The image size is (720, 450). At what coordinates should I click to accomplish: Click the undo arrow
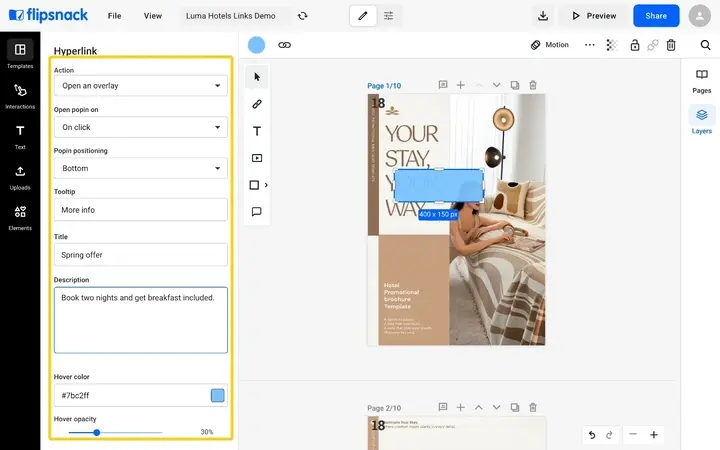(x=592, y=435)
